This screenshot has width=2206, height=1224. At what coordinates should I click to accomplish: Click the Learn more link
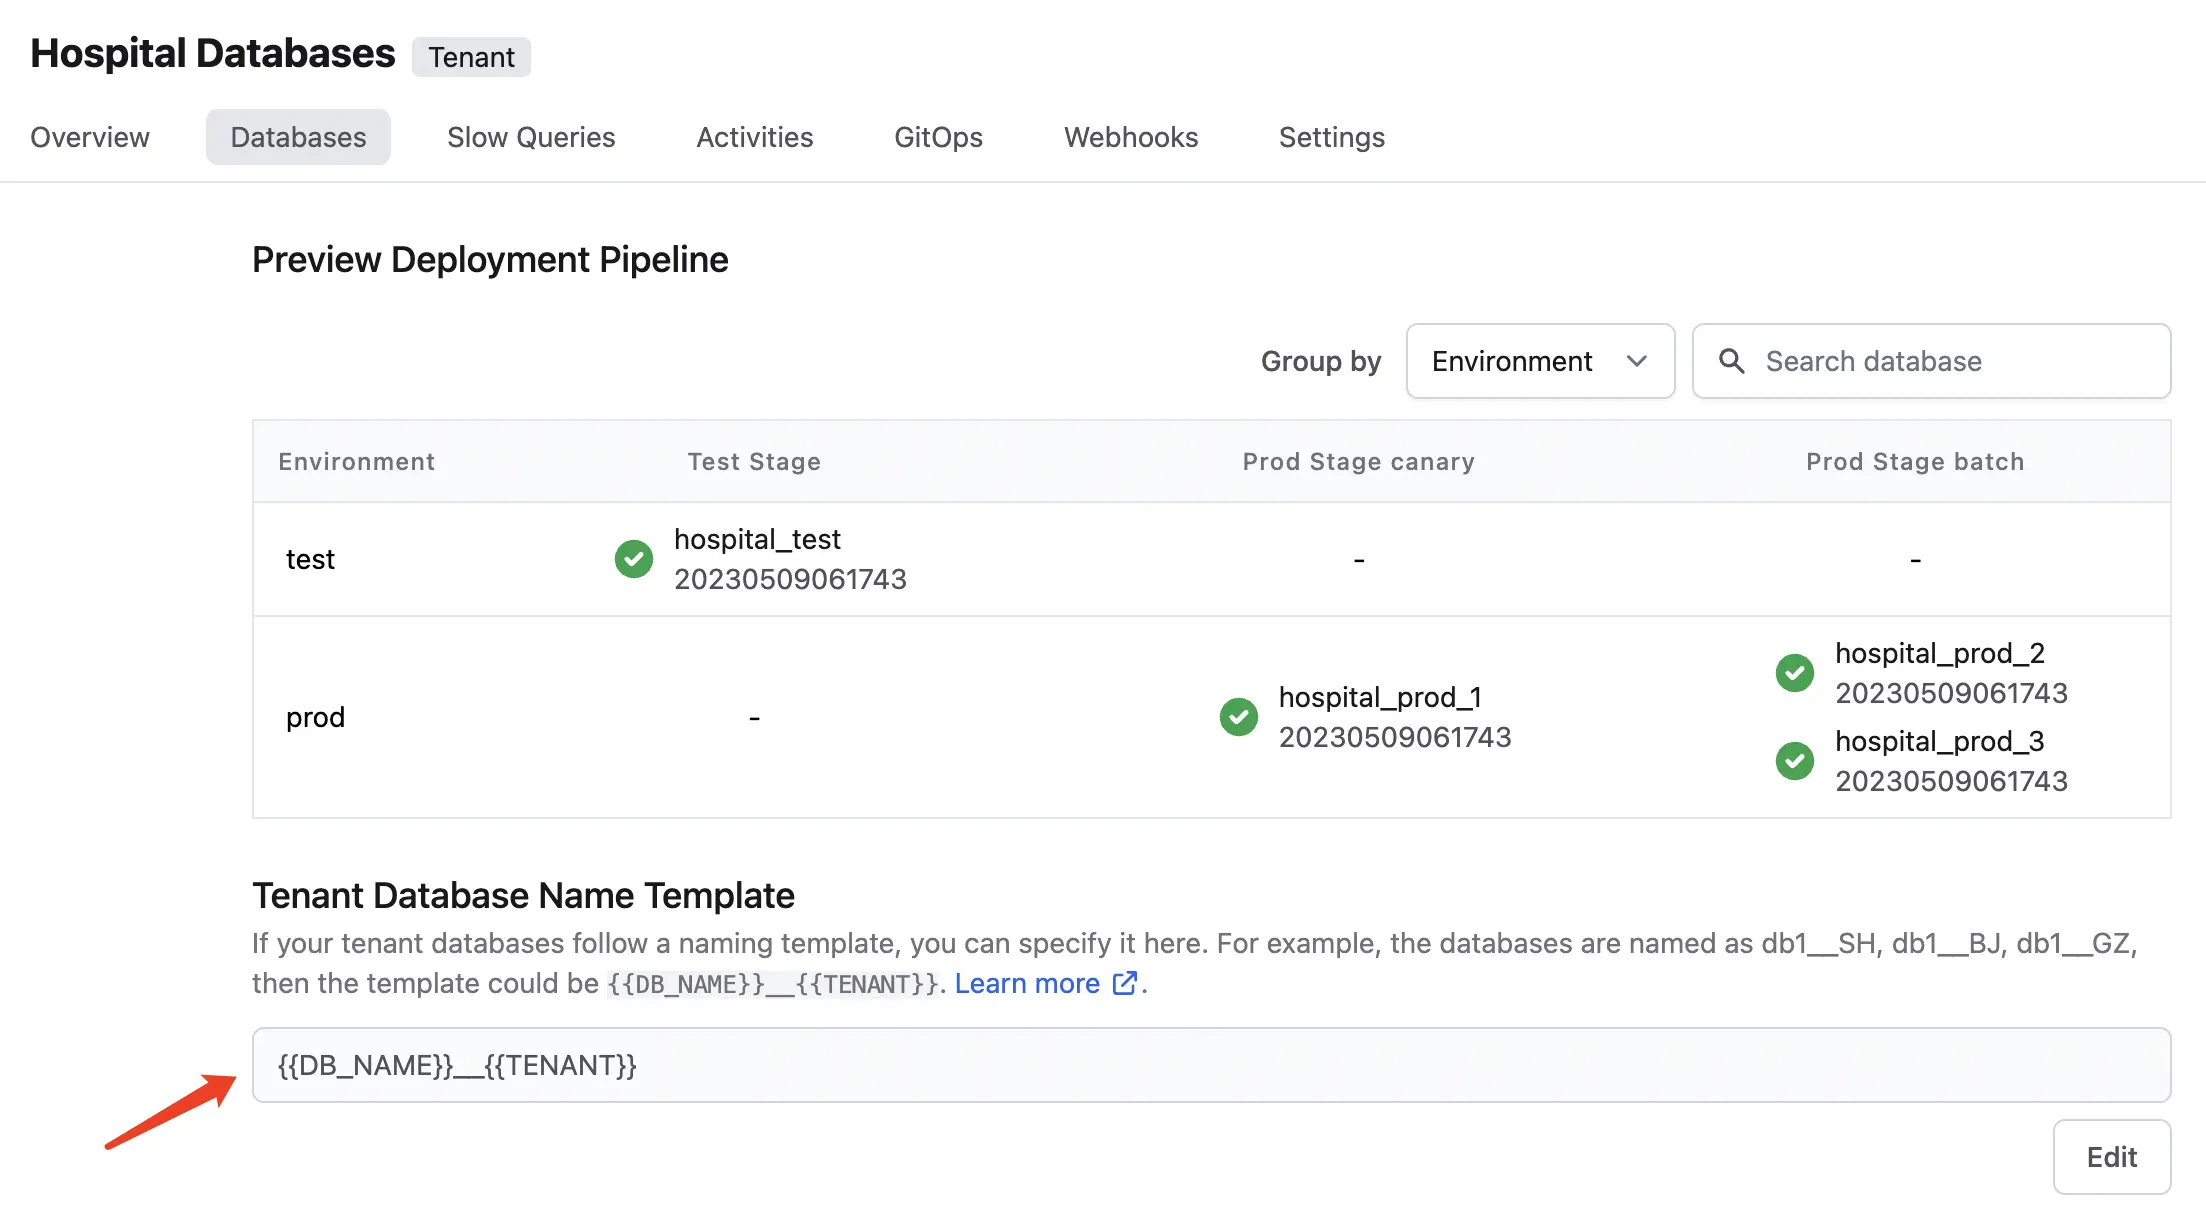[x=1027, y=983]
